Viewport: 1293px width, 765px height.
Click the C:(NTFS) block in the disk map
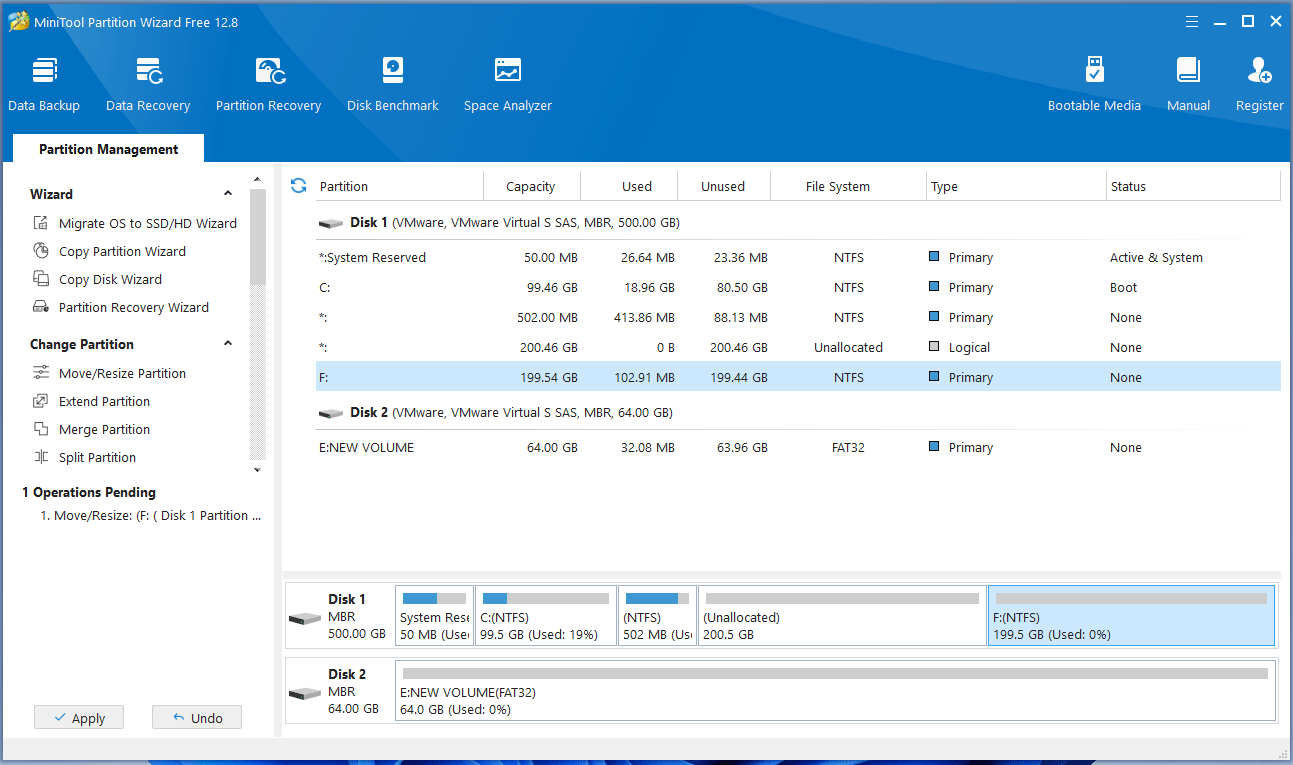pyautogui.click(x=546, y=616)
